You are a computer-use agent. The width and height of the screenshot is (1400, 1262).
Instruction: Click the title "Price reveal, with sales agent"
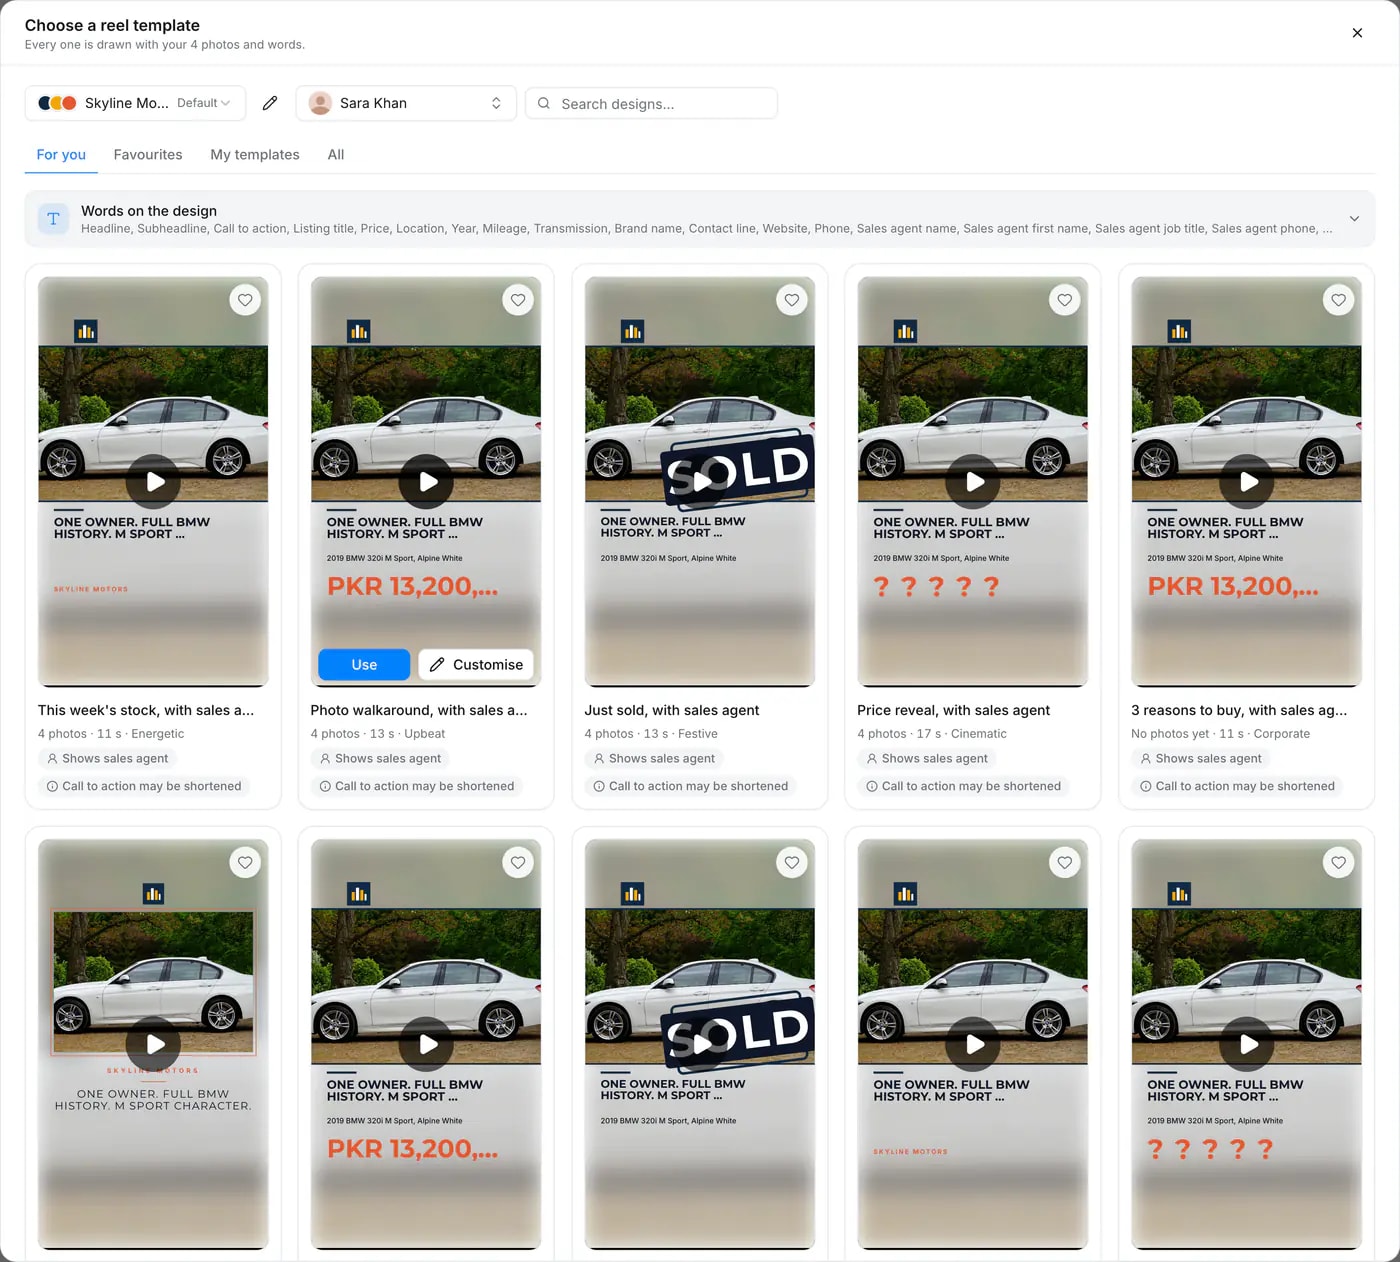tap(954, 710)
